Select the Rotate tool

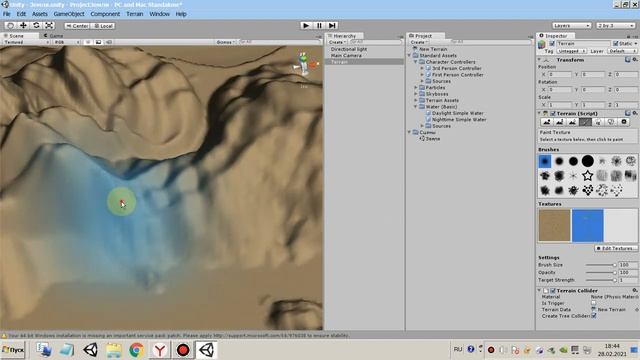pos(36,25)
